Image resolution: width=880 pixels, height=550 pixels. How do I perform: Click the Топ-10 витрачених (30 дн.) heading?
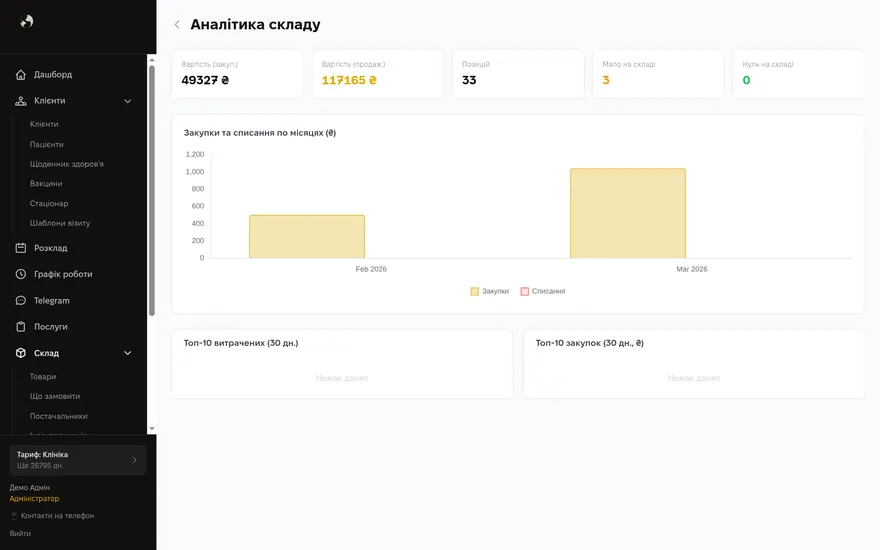(241, 343)
